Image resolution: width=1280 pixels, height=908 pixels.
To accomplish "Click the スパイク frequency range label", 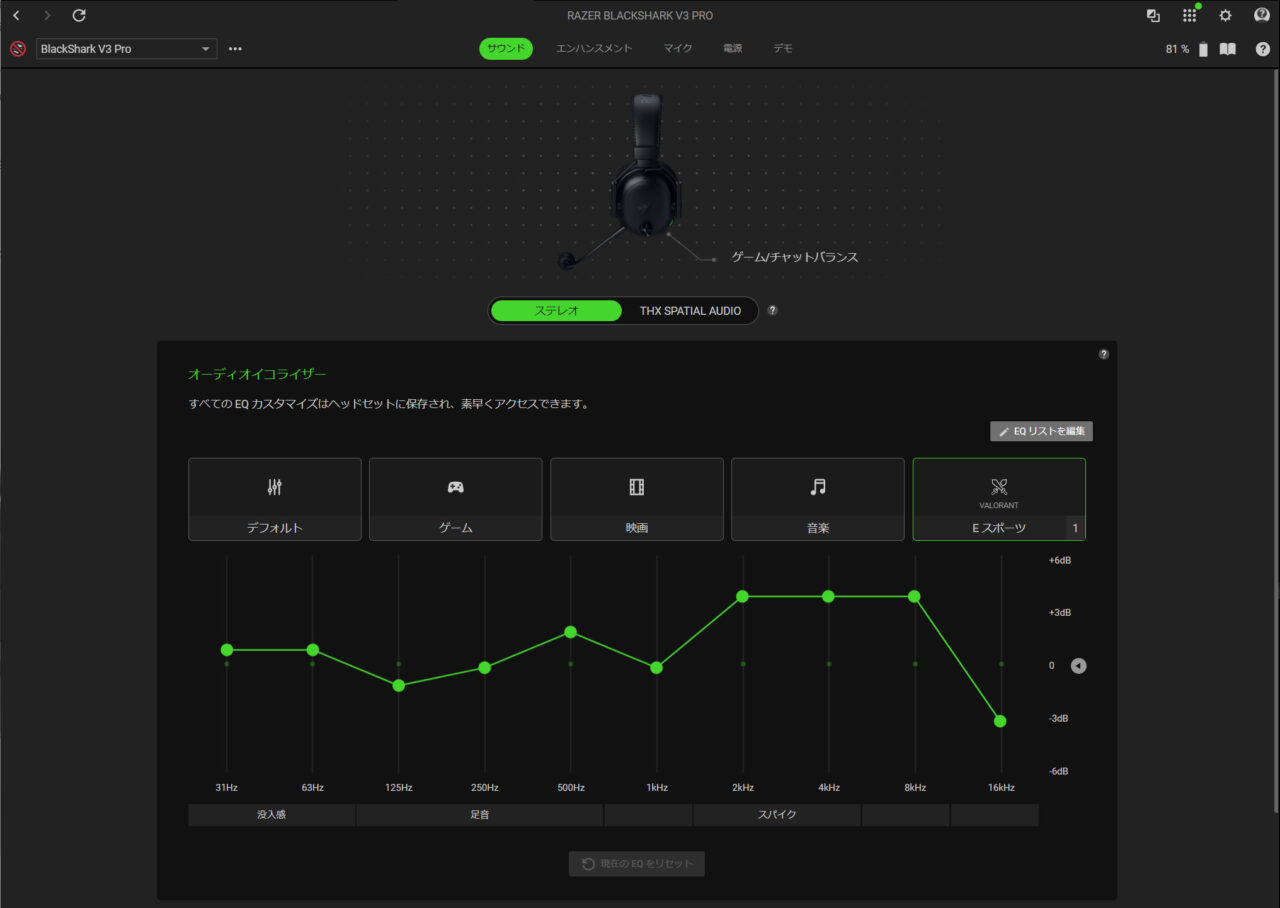I will 777,815.
